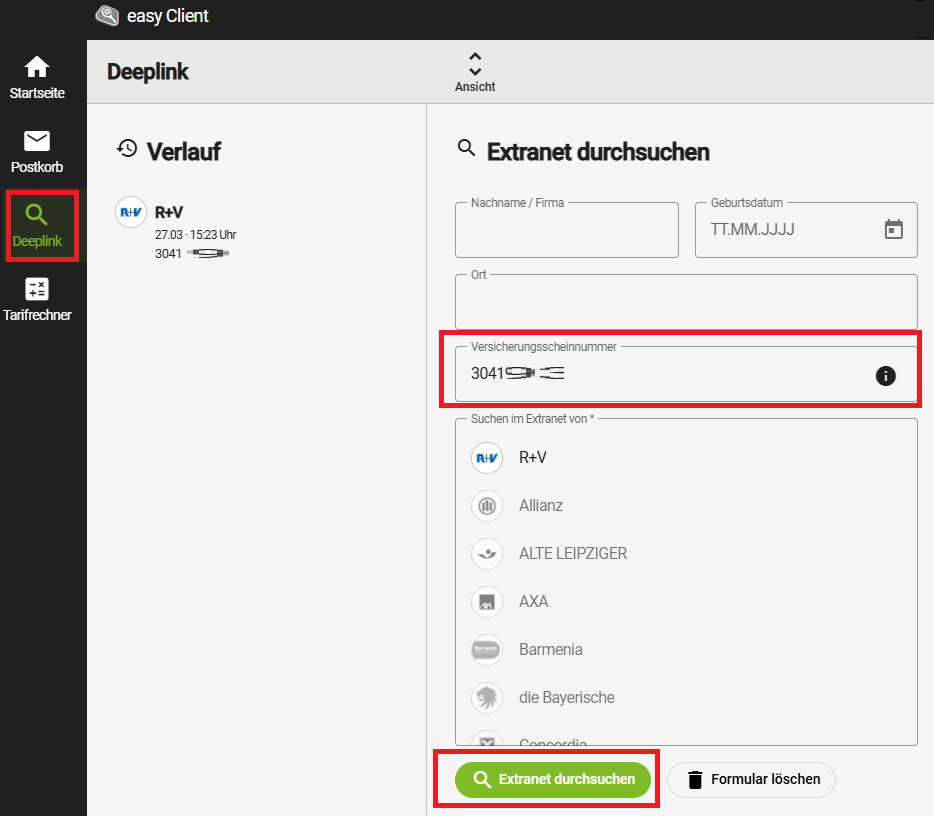
Task: Select ALTE LEIPZIGER in the extranet list
Action: [573, 553]
